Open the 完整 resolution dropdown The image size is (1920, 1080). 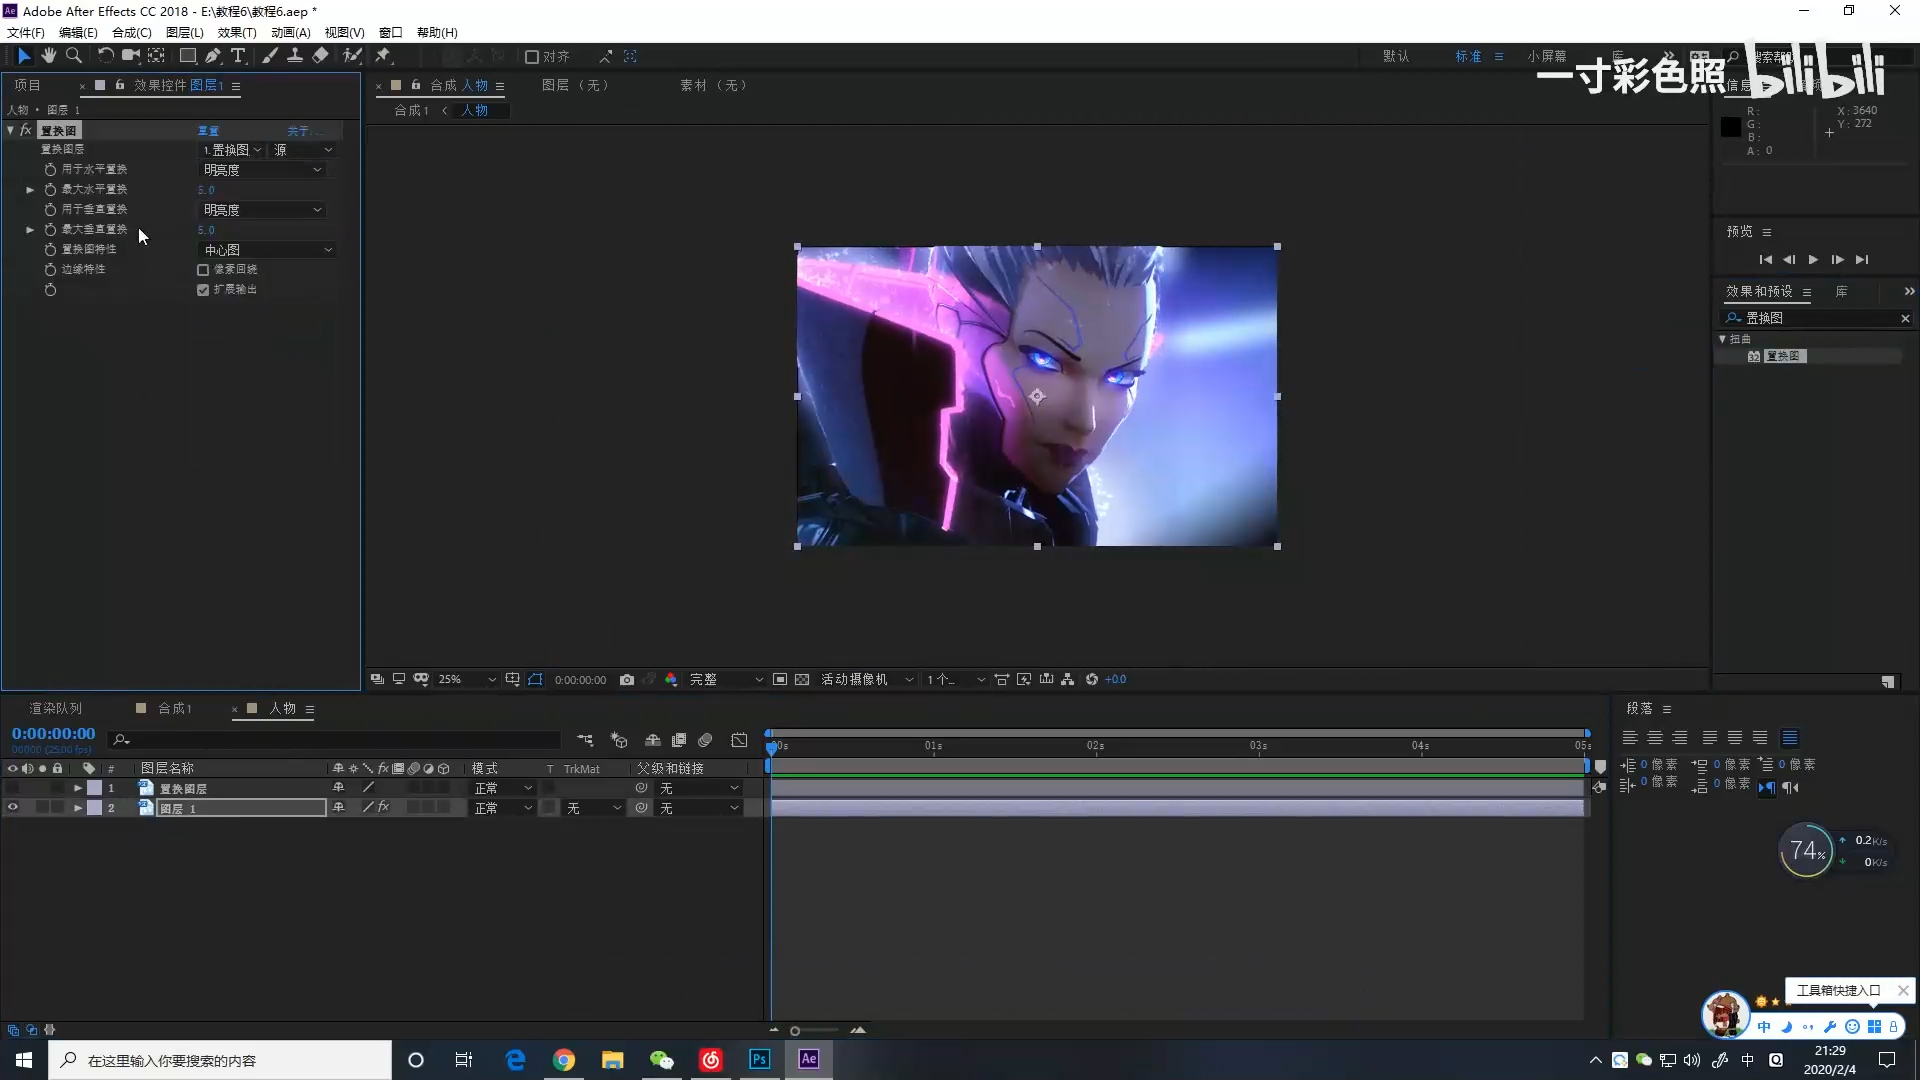[x=726, y=679]
